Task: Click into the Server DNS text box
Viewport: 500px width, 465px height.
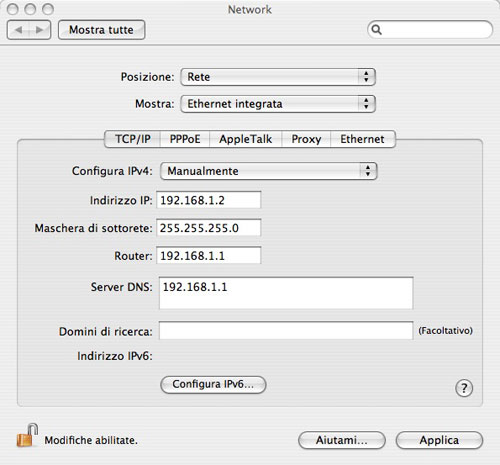Action: coord(286,293)
